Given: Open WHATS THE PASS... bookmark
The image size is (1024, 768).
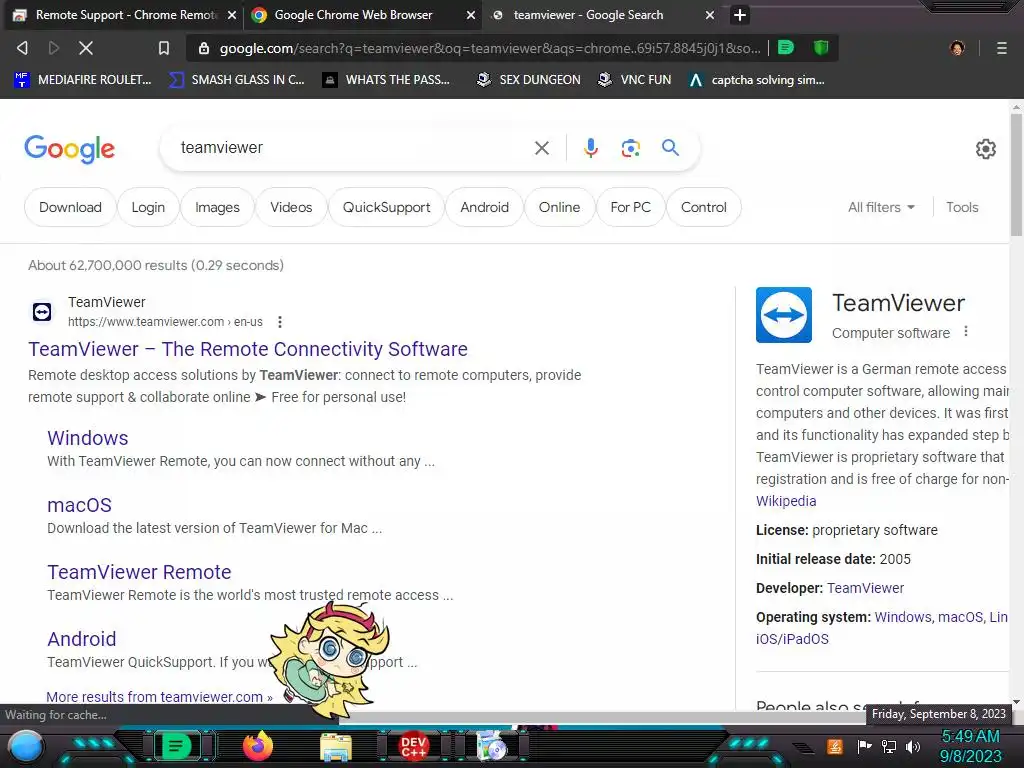Looking at the screenshot, I should (x=387, y=80).
